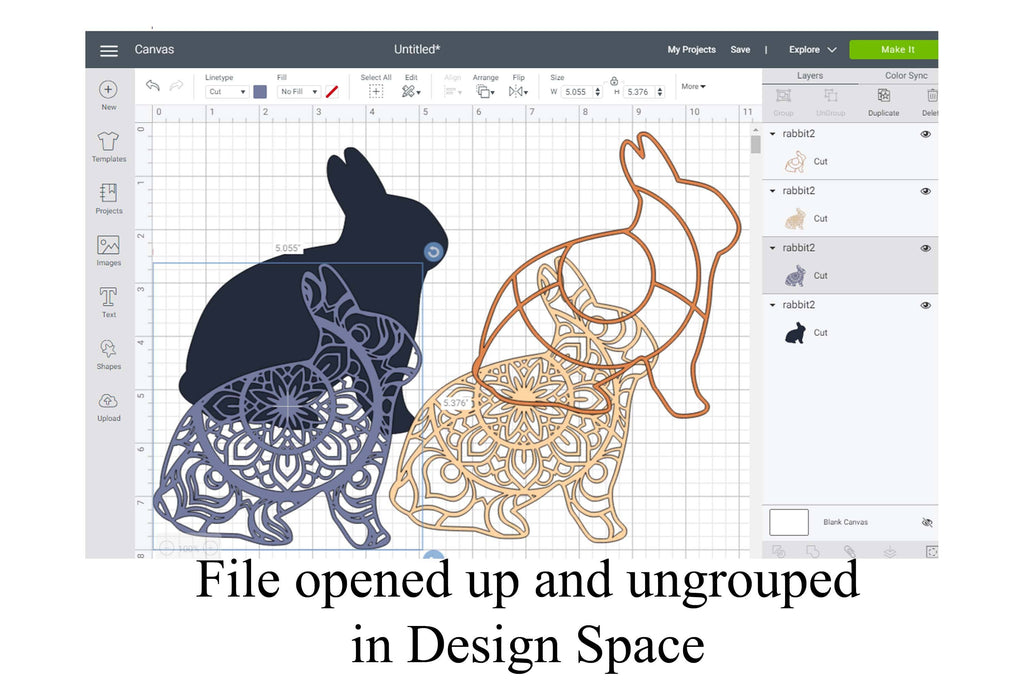Expand the More toolbar options
This screenshot has height=683, width=1024.
693,86
